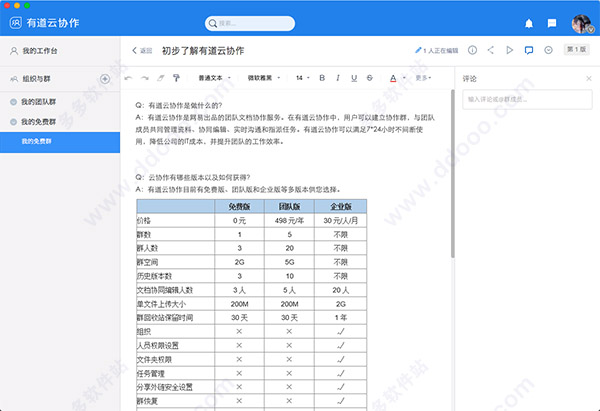Click the Youdao Cloud Collaboration logo icon

tap(16, 23)
